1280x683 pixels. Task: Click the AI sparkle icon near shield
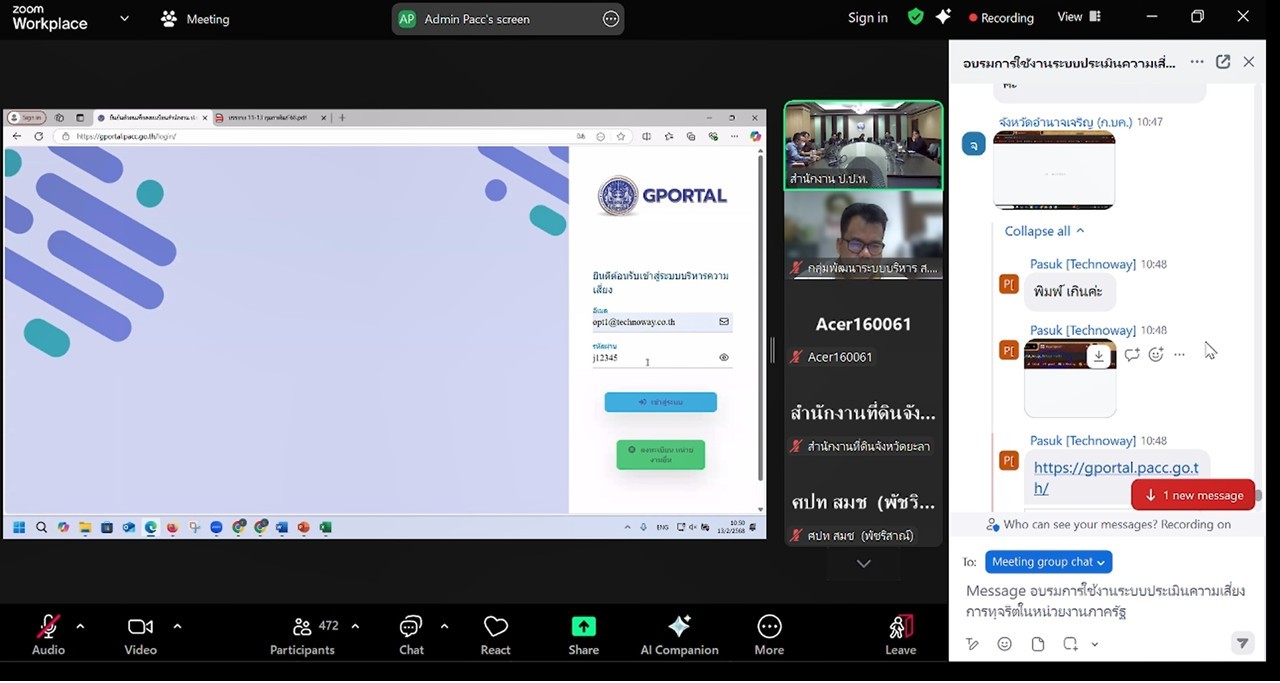[943, 17]
